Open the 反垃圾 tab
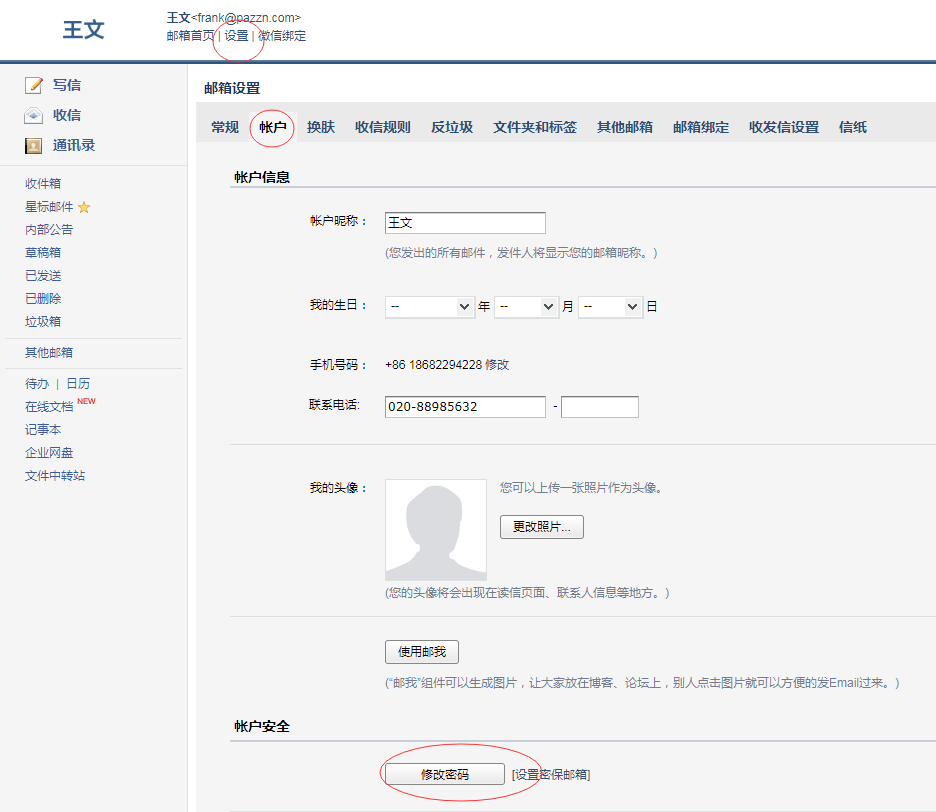This screenshot has height=812, width=936. click(452, 127)
